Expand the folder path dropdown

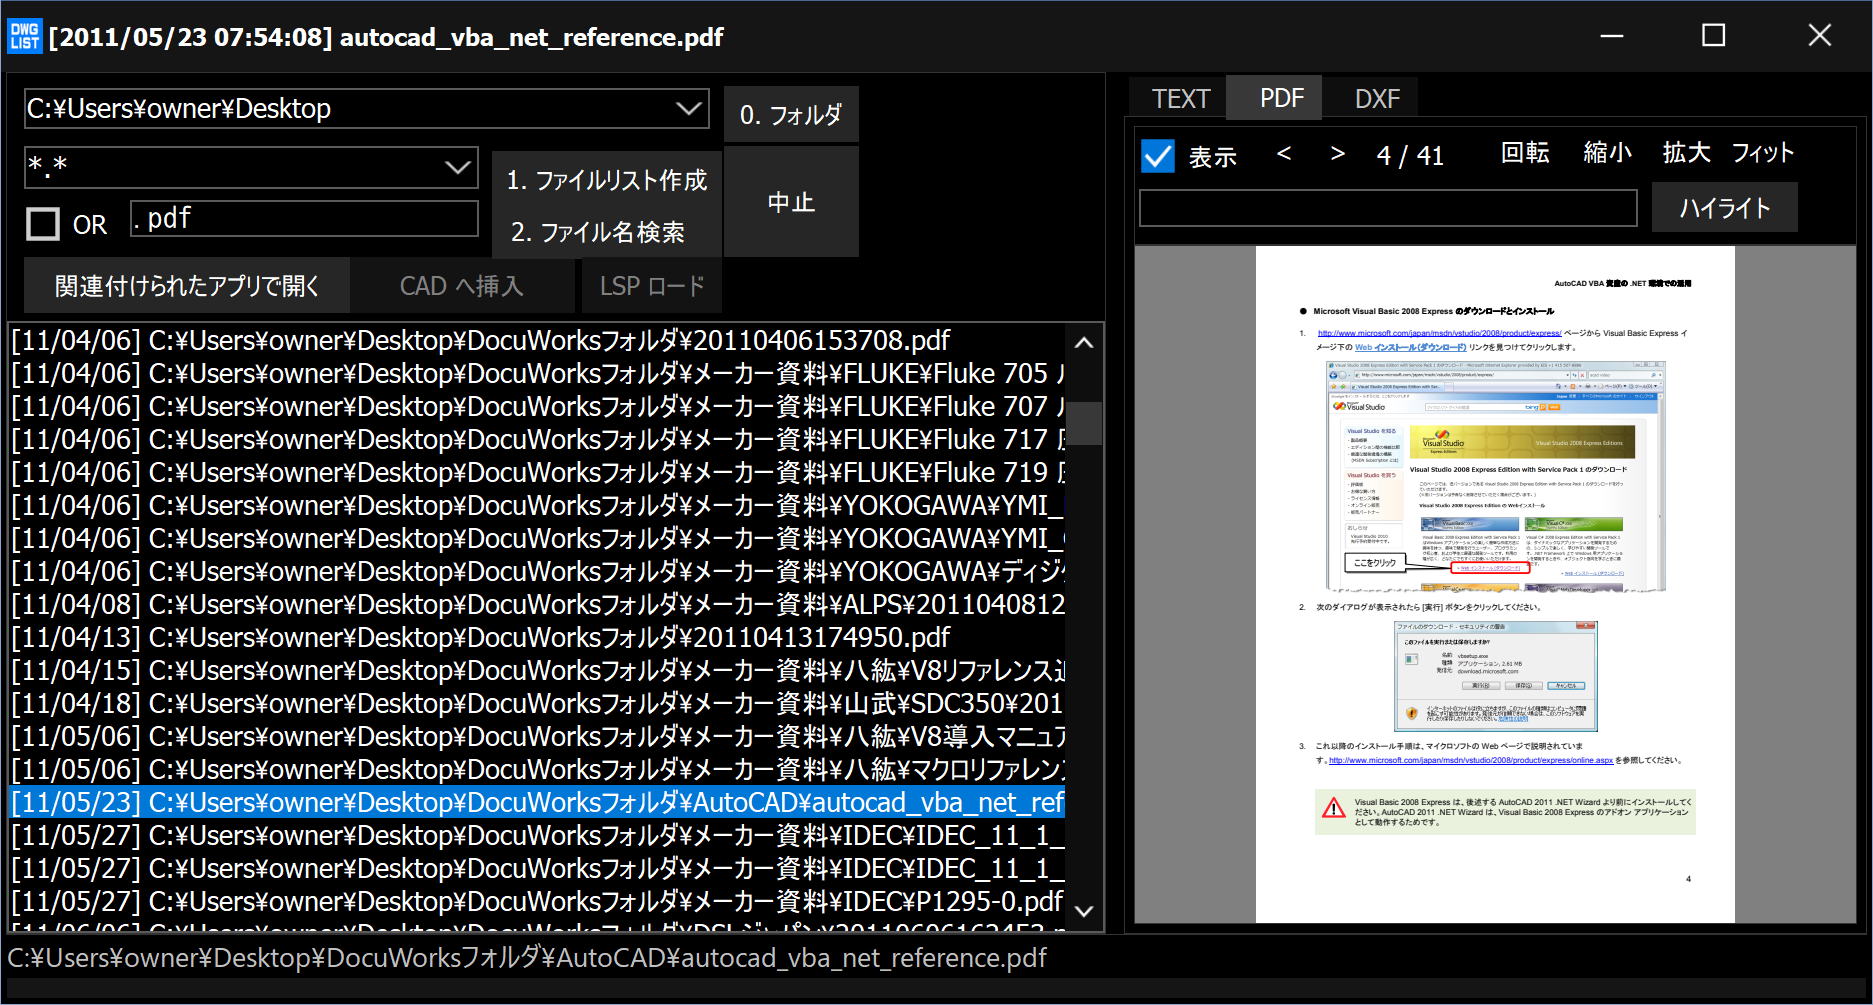pyautogui.click(x=689, y=108)
